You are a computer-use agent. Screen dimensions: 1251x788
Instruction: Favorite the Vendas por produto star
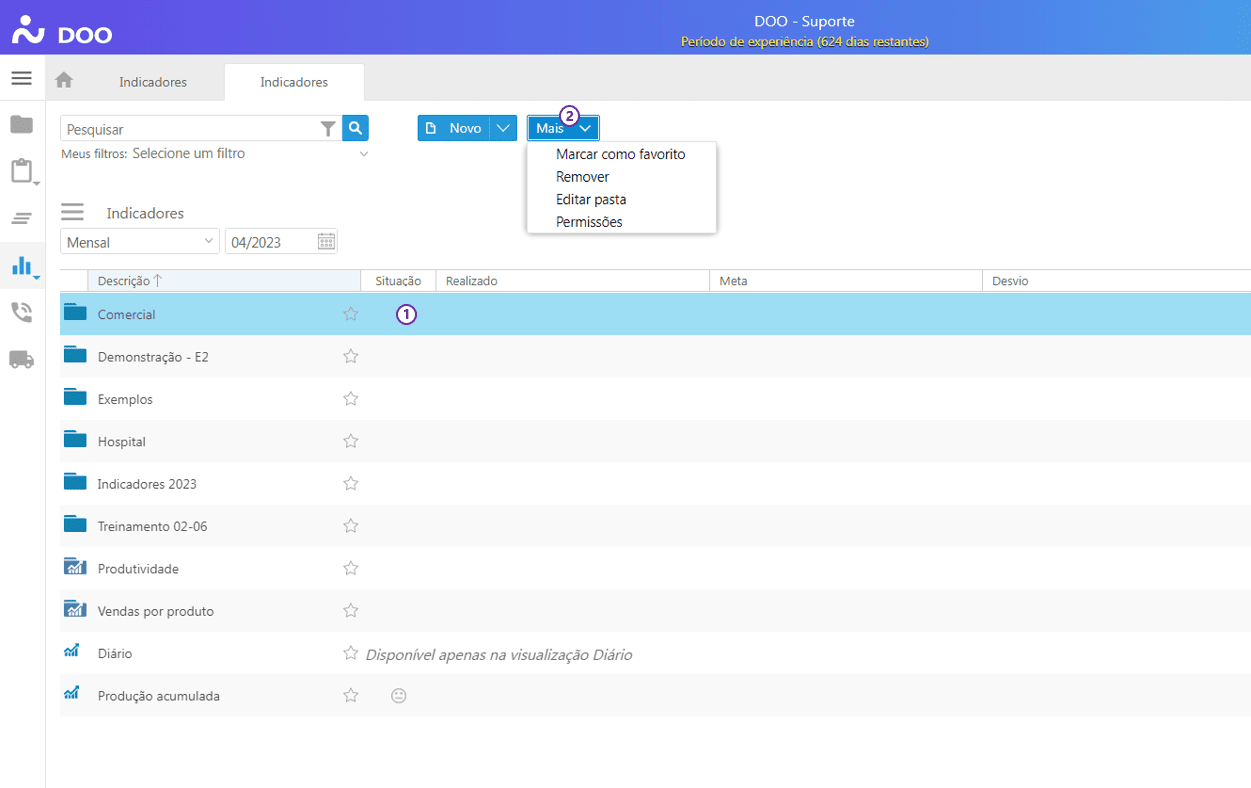coord(350,610)
